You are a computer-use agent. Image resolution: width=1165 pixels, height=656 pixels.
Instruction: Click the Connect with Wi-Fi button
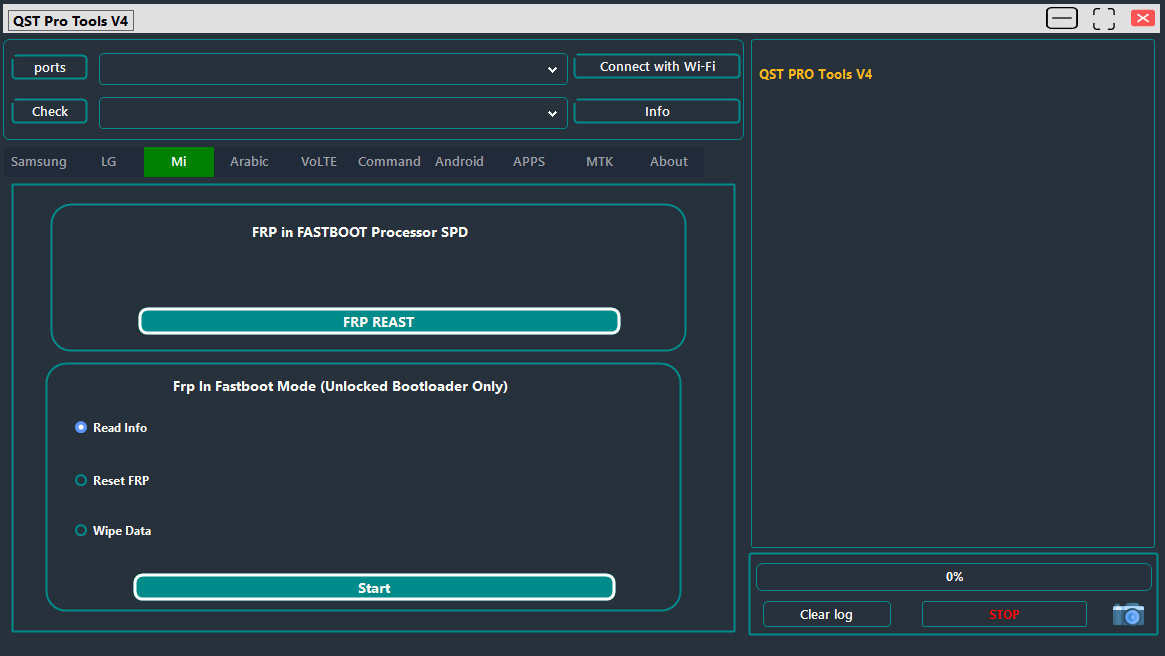(656, 66)
